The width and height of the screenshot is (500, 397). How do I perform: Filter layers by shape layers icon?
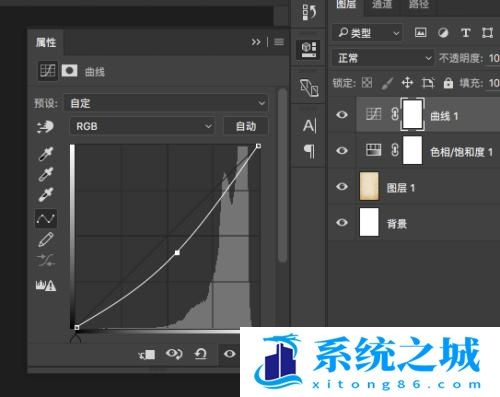pyautogui.click(x=487, y=33)
